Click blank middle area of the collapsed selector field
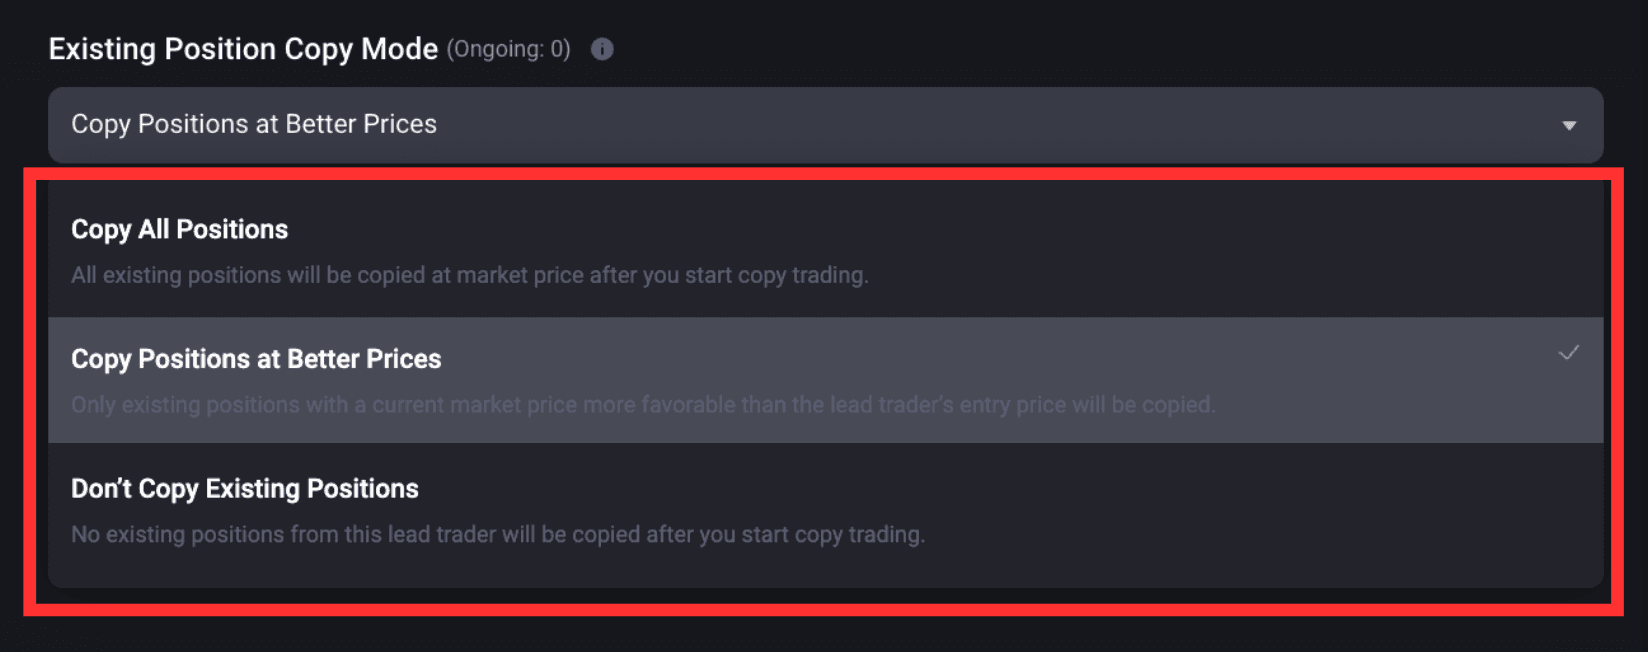This screenshot has height=652, width=1648. click(x=1000, y=125)
